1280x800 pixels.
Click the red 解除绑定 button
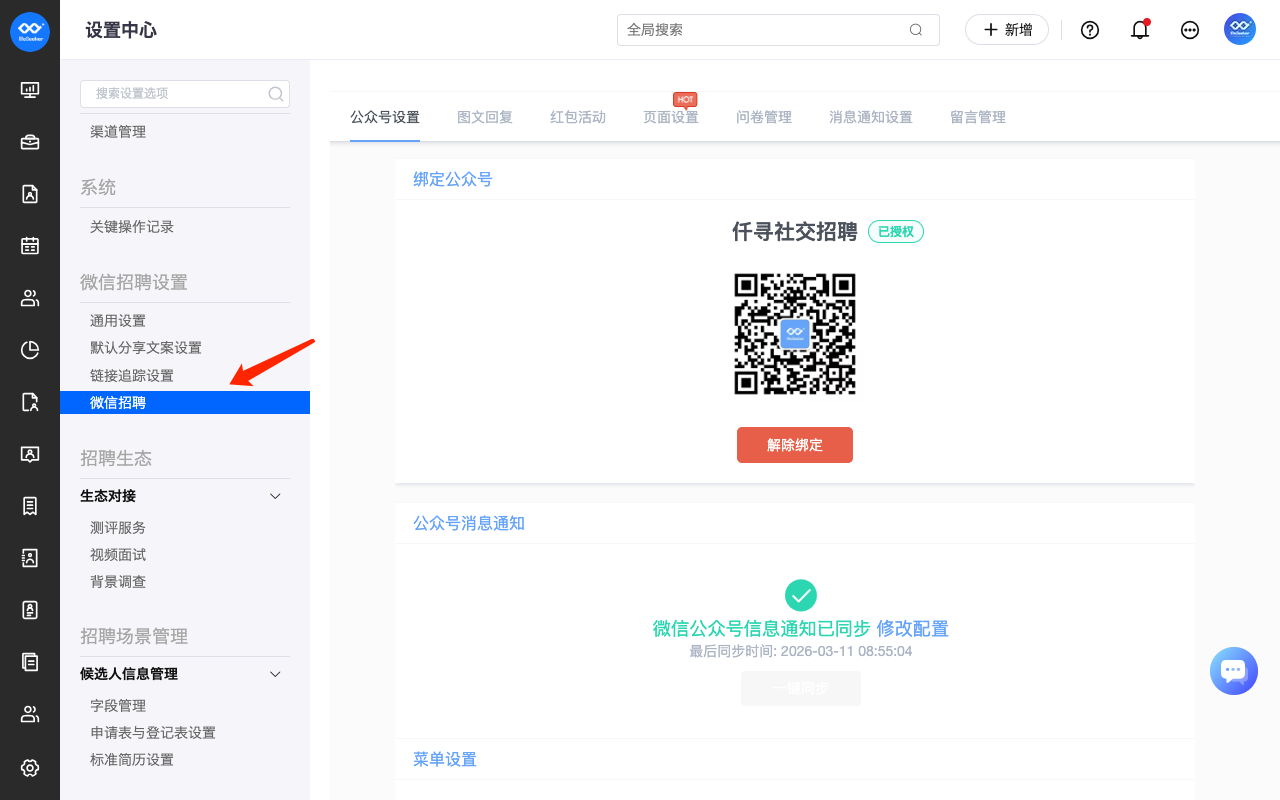coord(795,445)
